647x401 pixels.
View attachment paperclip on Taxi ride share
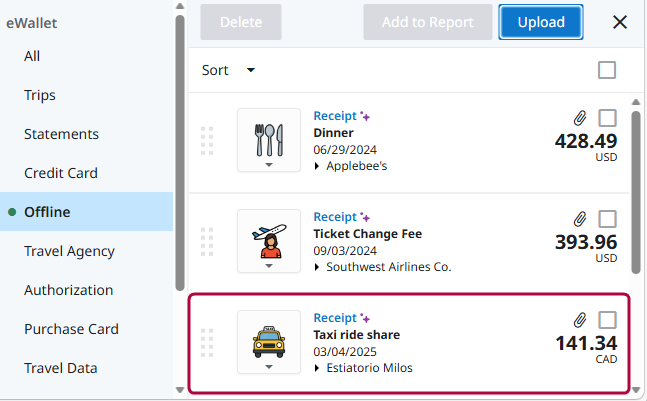pos(580,320)
